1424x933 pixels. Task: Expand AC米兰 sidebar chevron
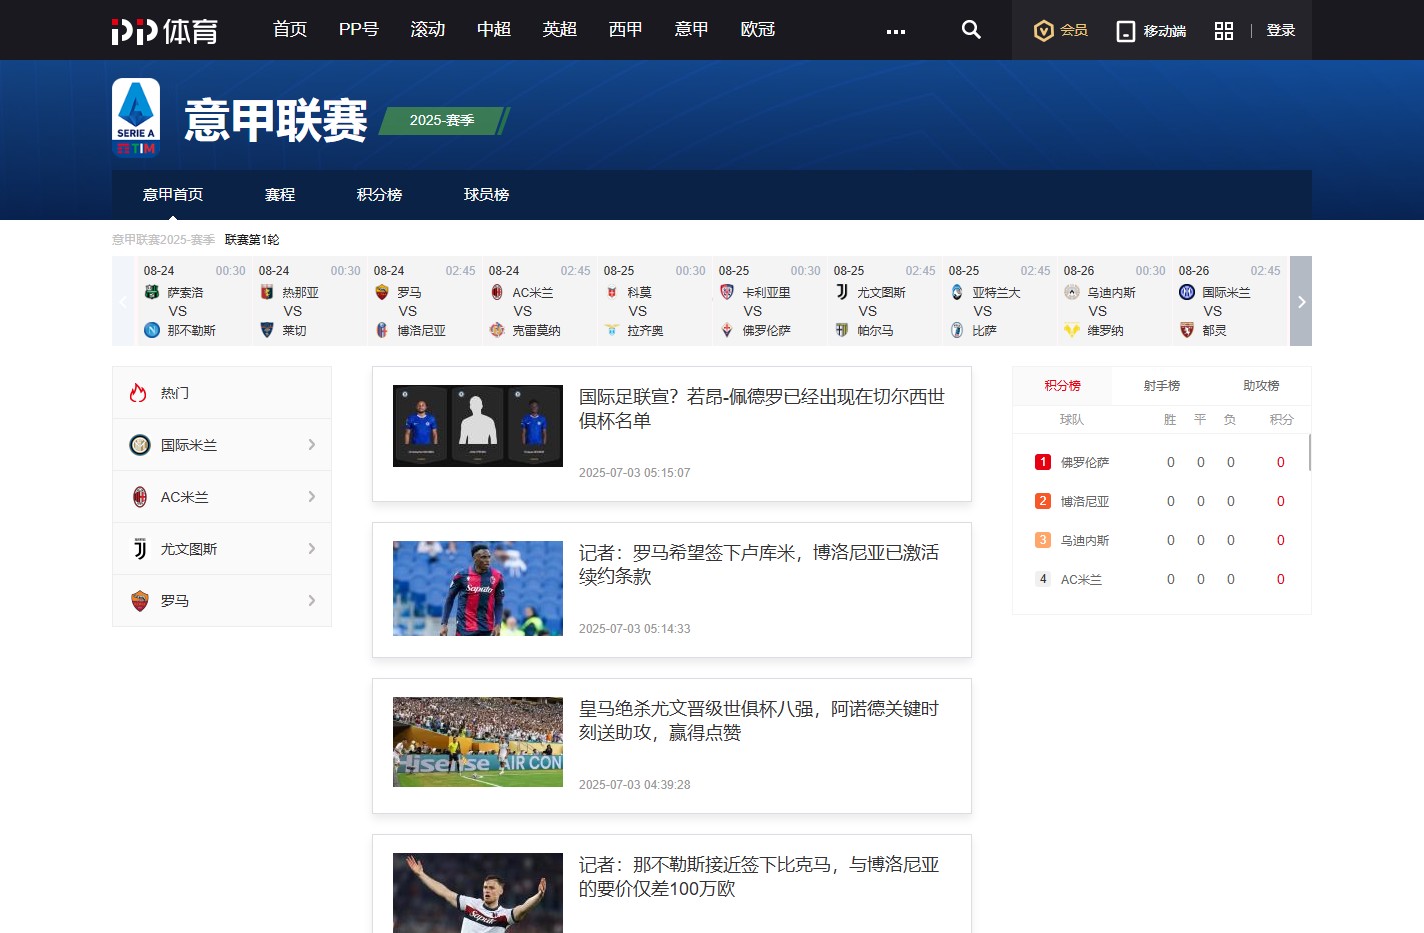(312, 497)
